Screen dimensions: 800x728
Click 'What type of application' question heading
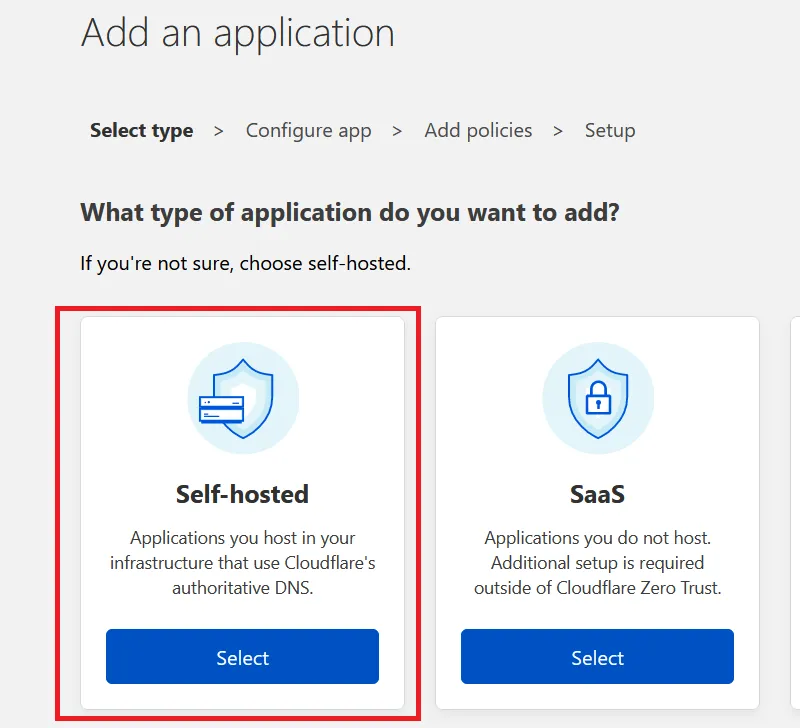pyautogui.click(x=350, y=213)
